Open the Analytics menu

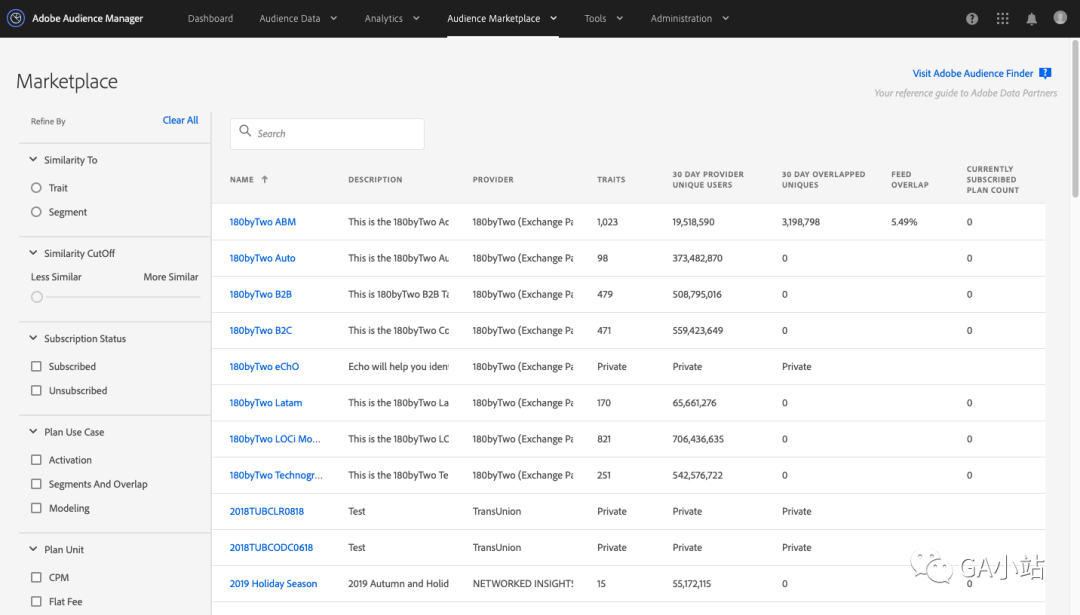coord(384,19)
